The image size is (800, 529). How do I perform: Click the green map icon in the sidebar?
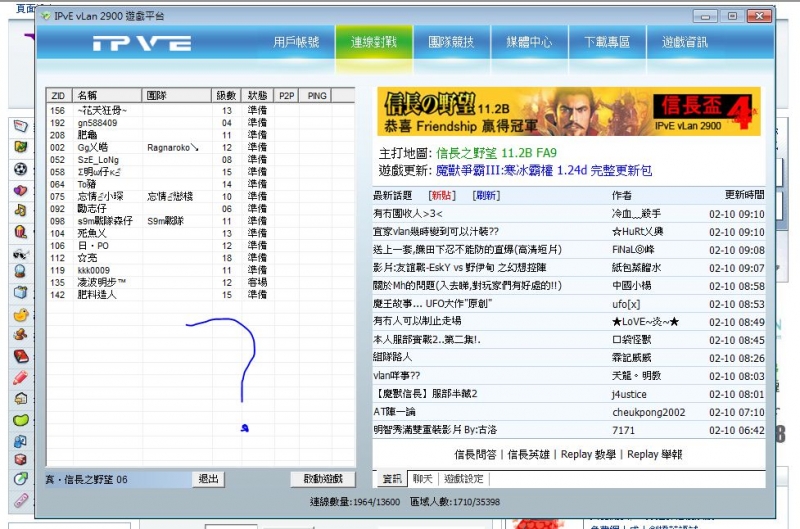[x=20, y=147]
